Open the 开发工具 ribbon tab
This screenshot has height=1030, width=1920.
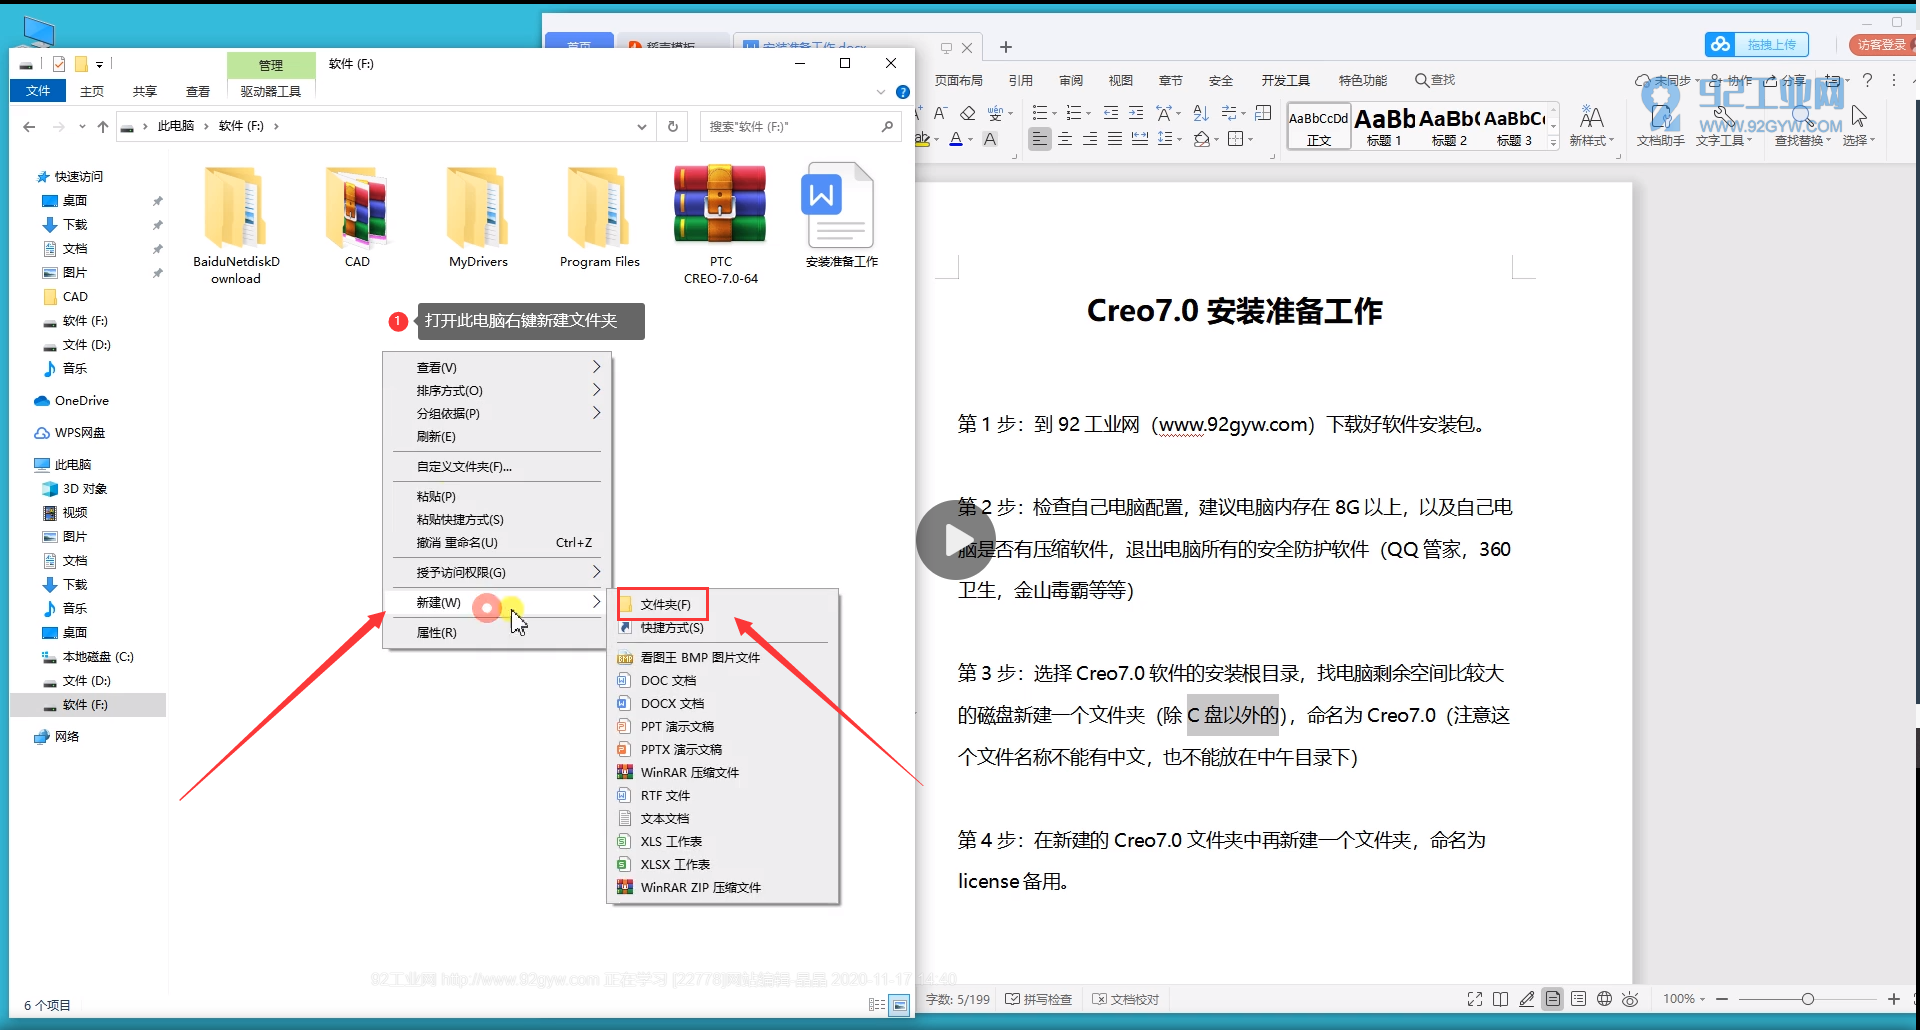1286,81
